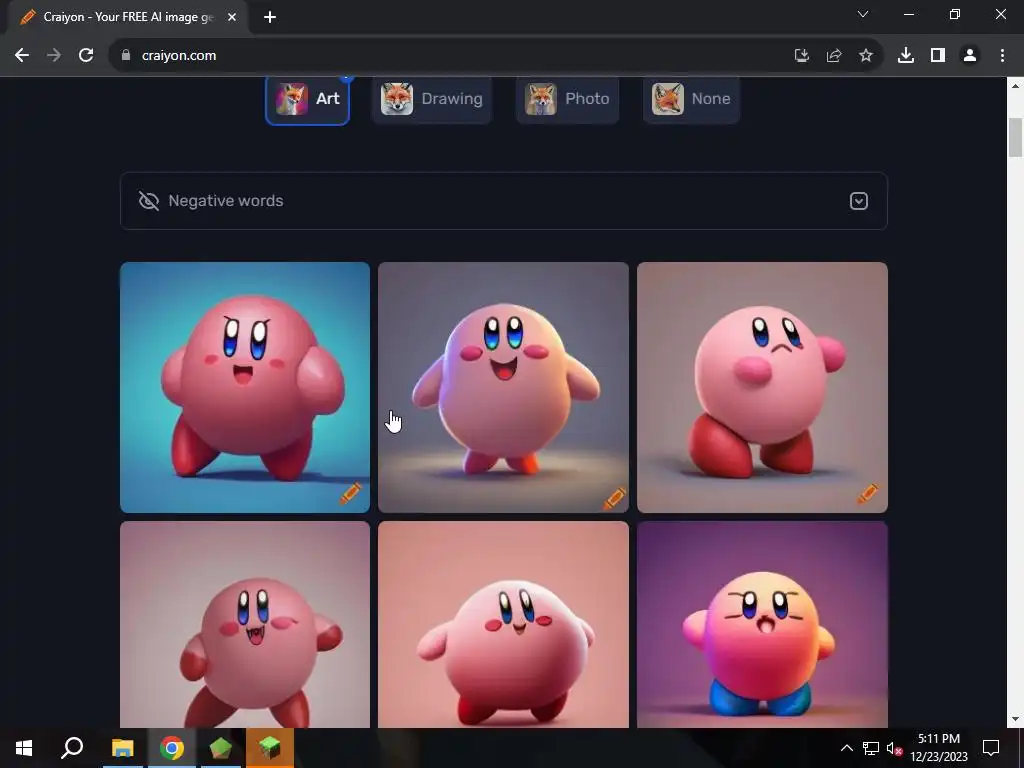Click the network tray icon
The image size is (1024, 768).
click(x=871, y=748)
